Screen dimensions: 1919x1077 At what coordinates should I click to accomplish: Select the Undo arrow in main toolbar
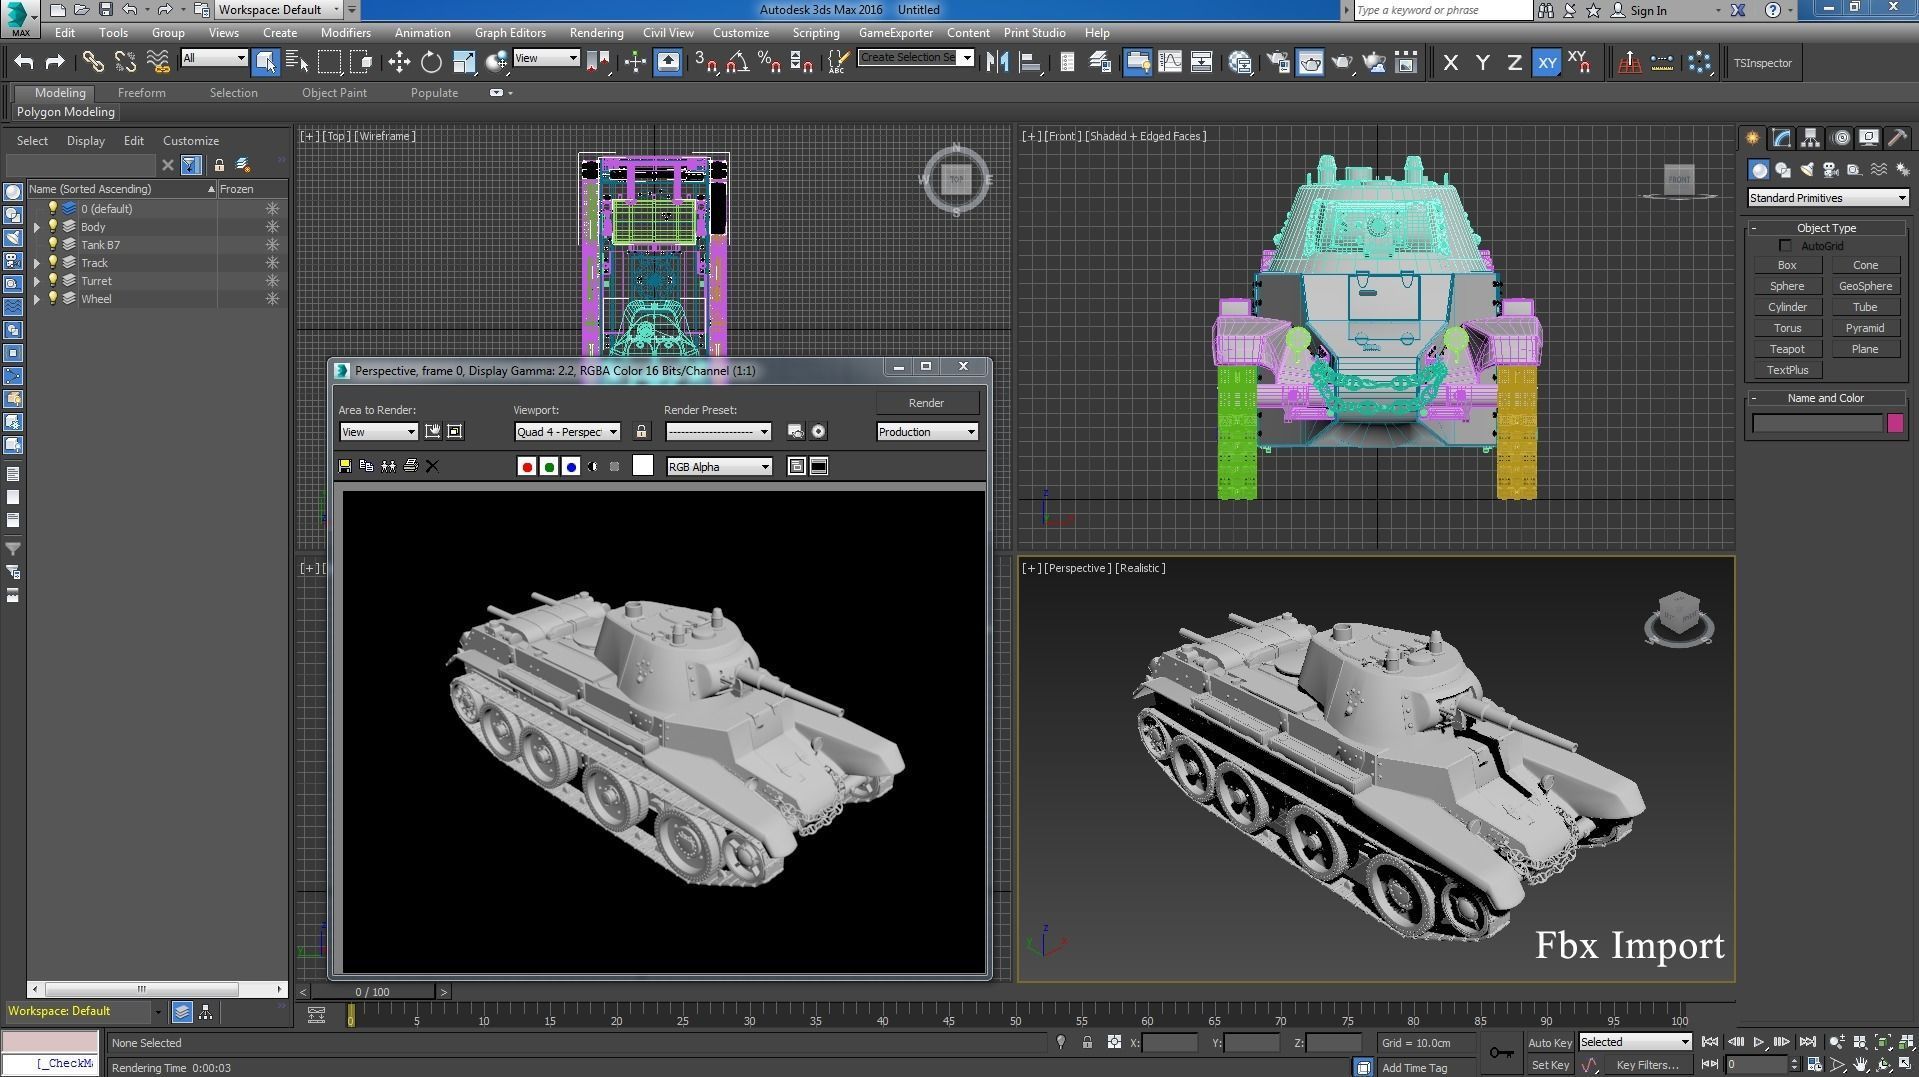click(x=23, y=62)
